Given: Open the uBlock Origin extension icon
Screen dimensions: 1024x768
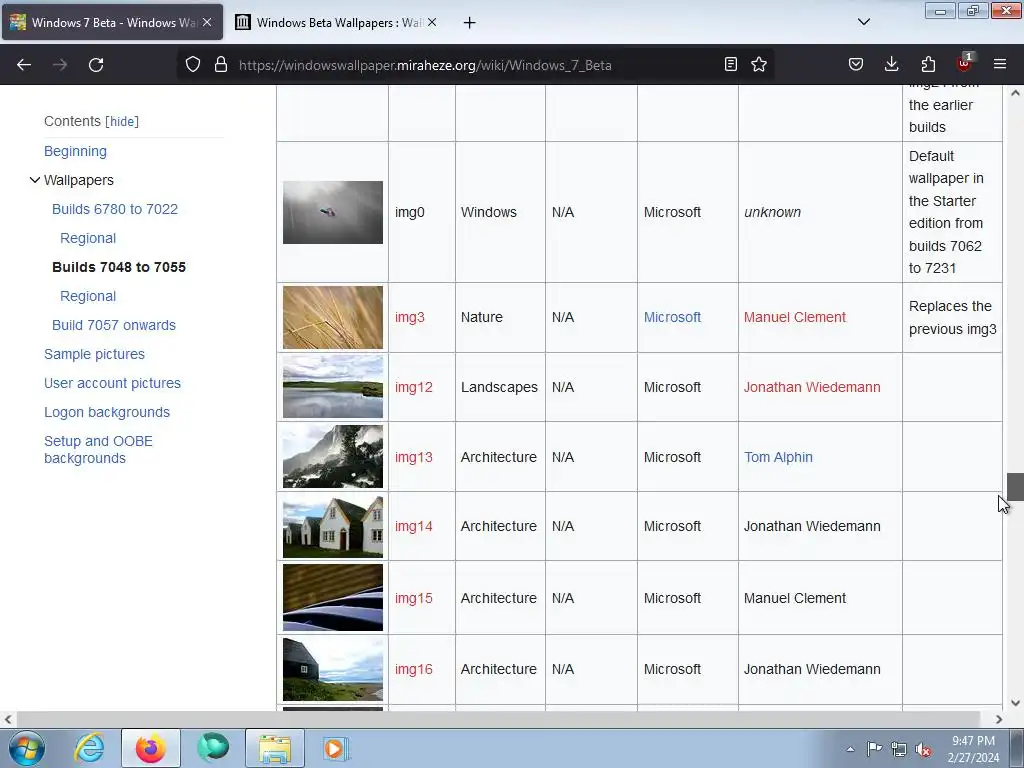Looking at the screenshot, I should [x=964, y=63].
